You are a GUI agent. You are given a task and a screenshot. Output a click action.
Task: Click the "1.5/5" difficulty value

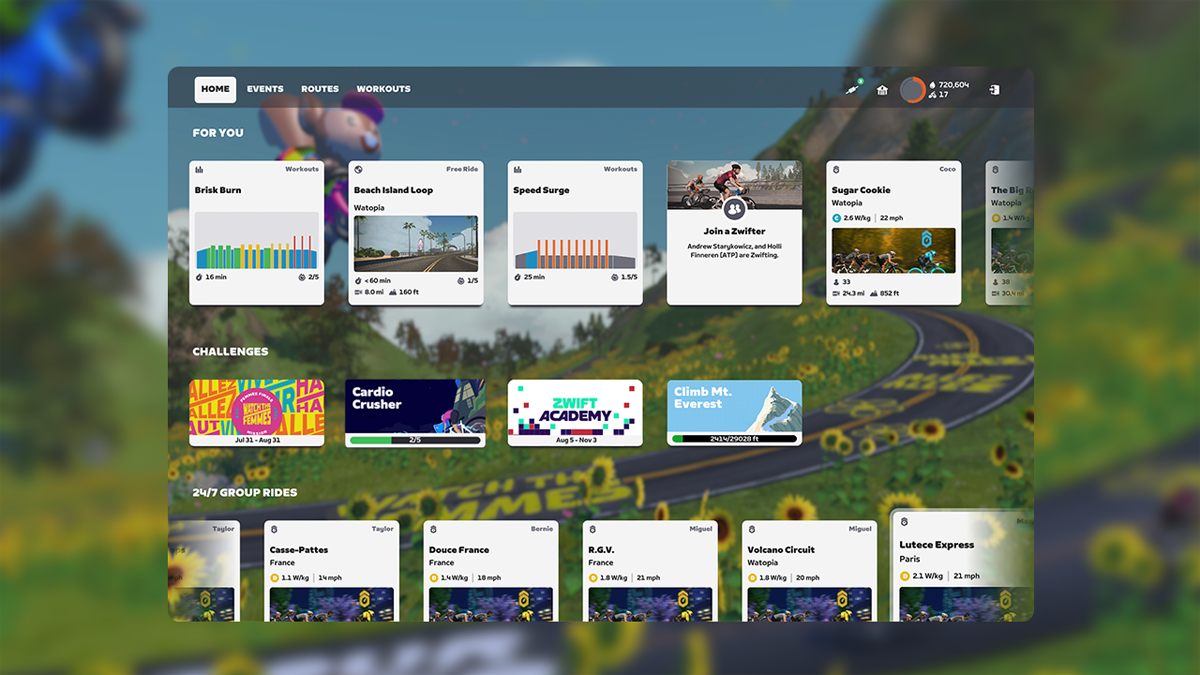coord(628,278)
